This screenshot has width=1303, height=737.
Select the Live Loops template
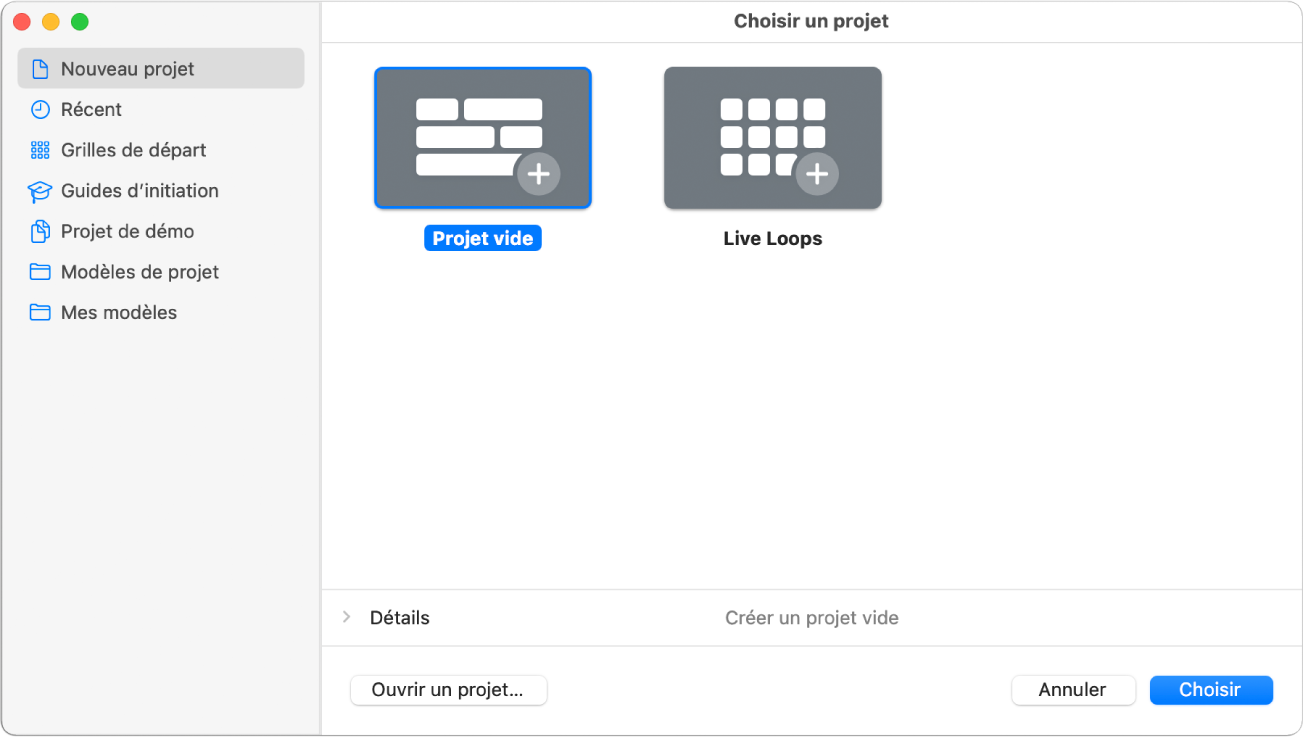(772, 137)
